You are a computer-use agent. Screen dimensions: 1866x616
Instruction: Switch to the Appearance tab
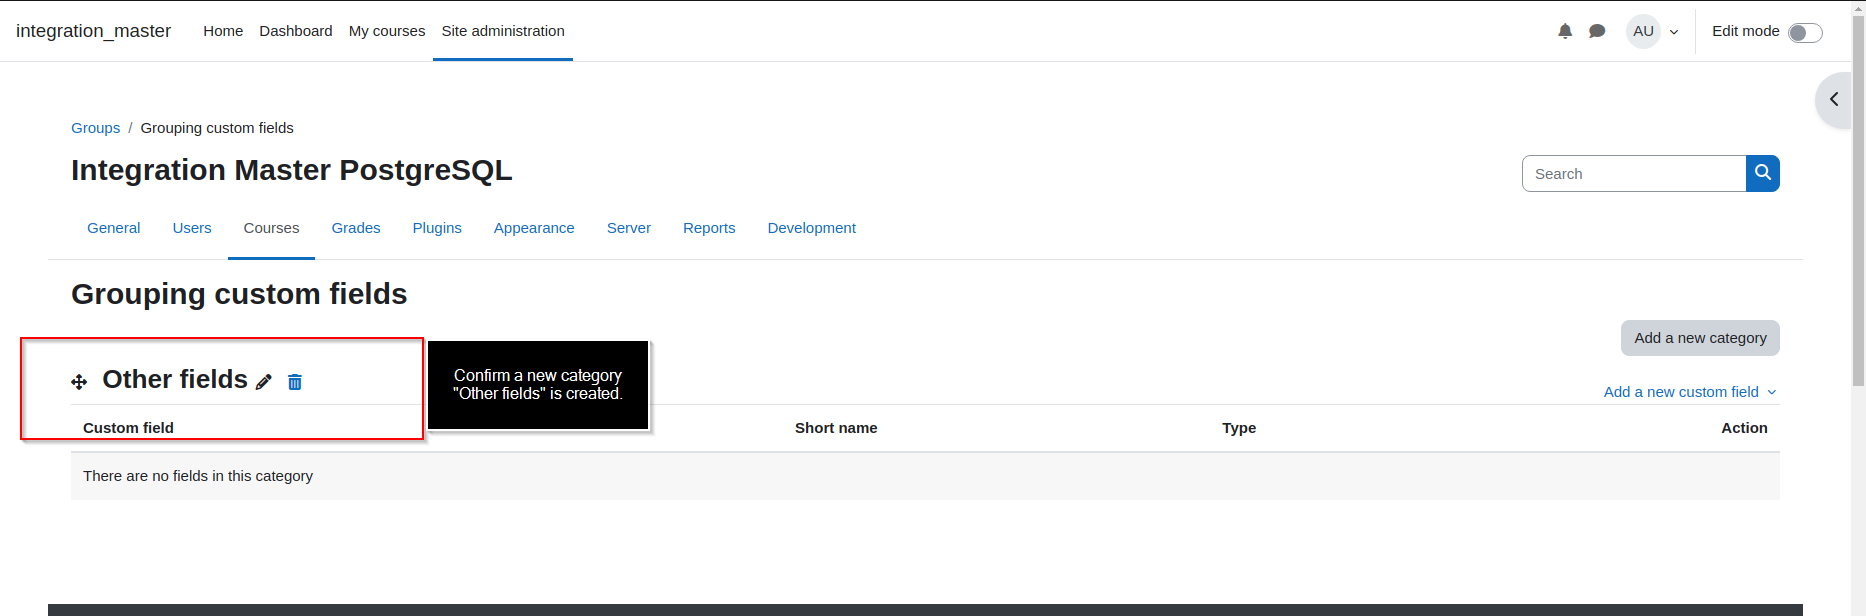pyautogui.click(x=534, y=228)
